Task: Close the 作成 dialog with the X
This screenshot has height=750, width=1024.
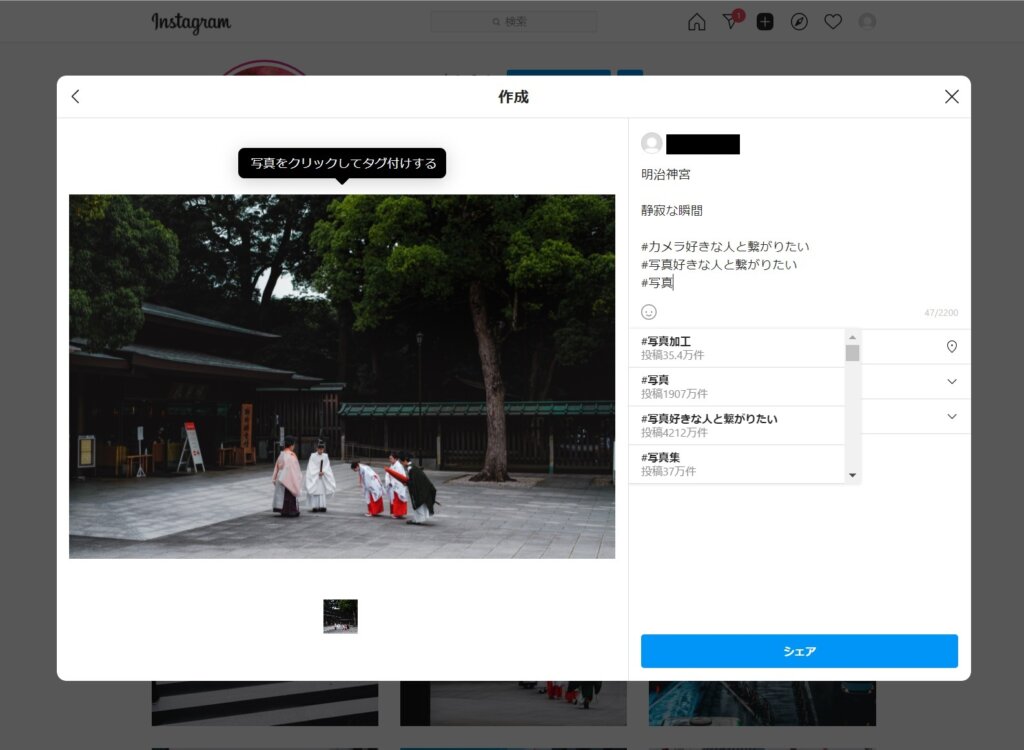Action: [x=952, y=97]
